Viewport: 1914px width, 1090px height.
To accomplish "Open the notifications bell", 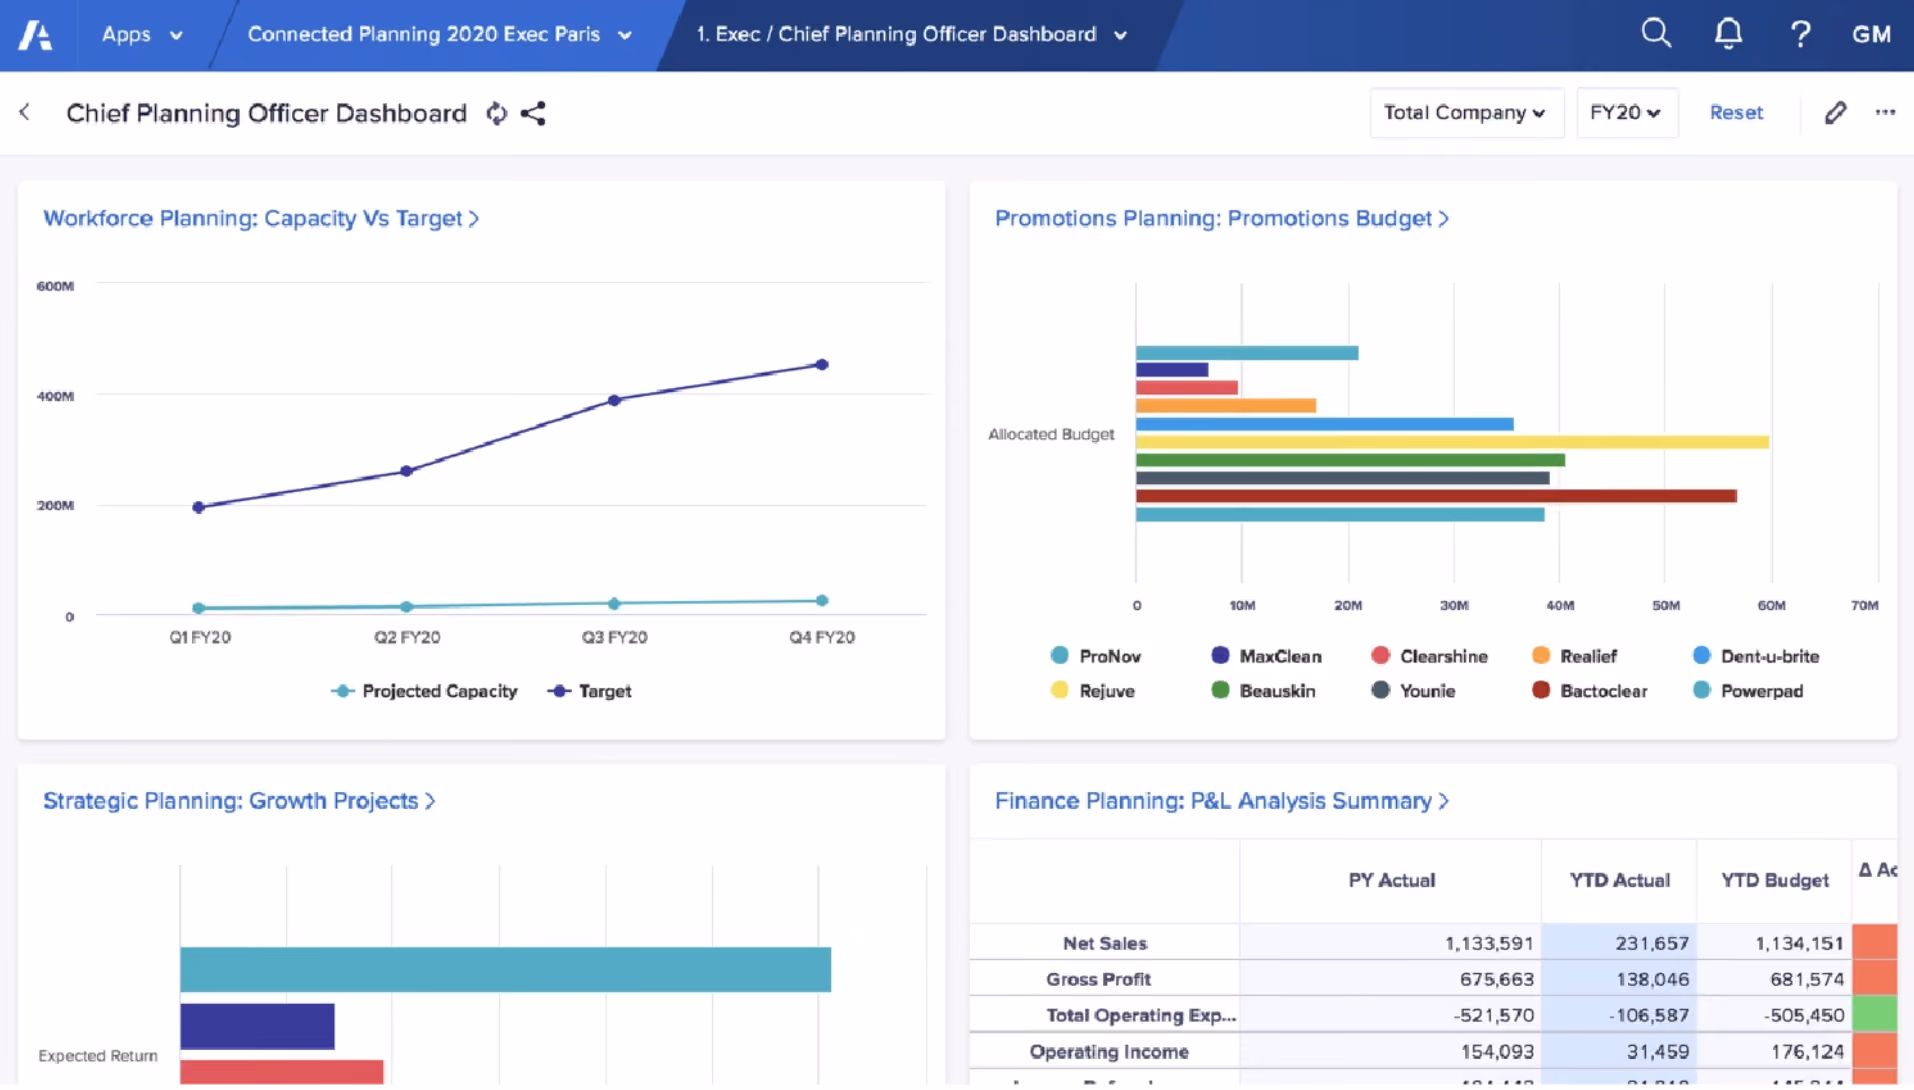I will [1728, 34].
